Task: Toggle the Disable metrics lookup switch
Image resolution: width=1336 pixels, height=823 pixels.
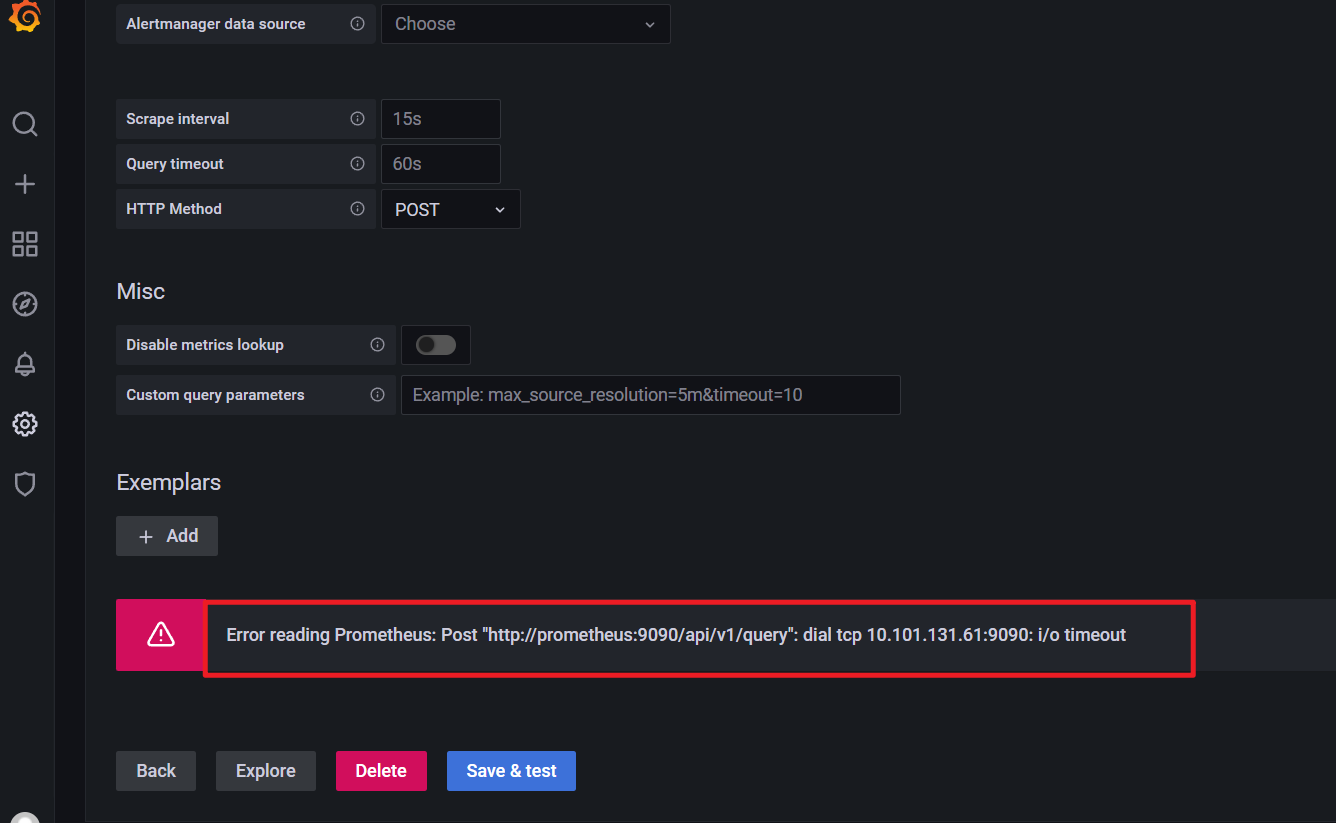Action: [436, 345]
